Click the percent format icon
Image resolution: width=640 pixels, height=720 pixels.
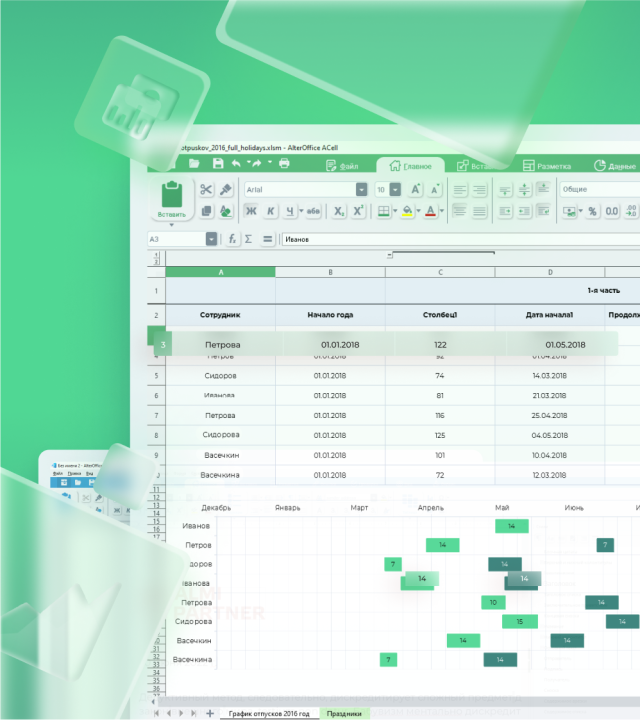(x=592, y=211)
